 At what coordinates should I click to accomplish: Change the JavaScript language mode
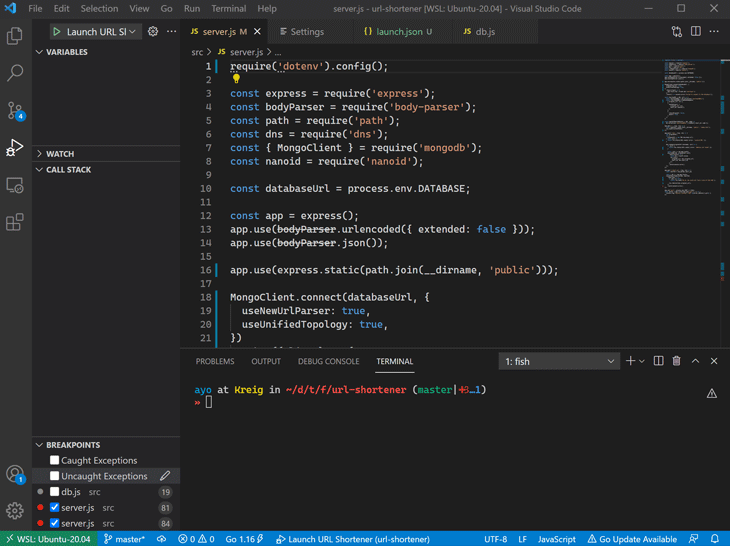coord(557,539)
